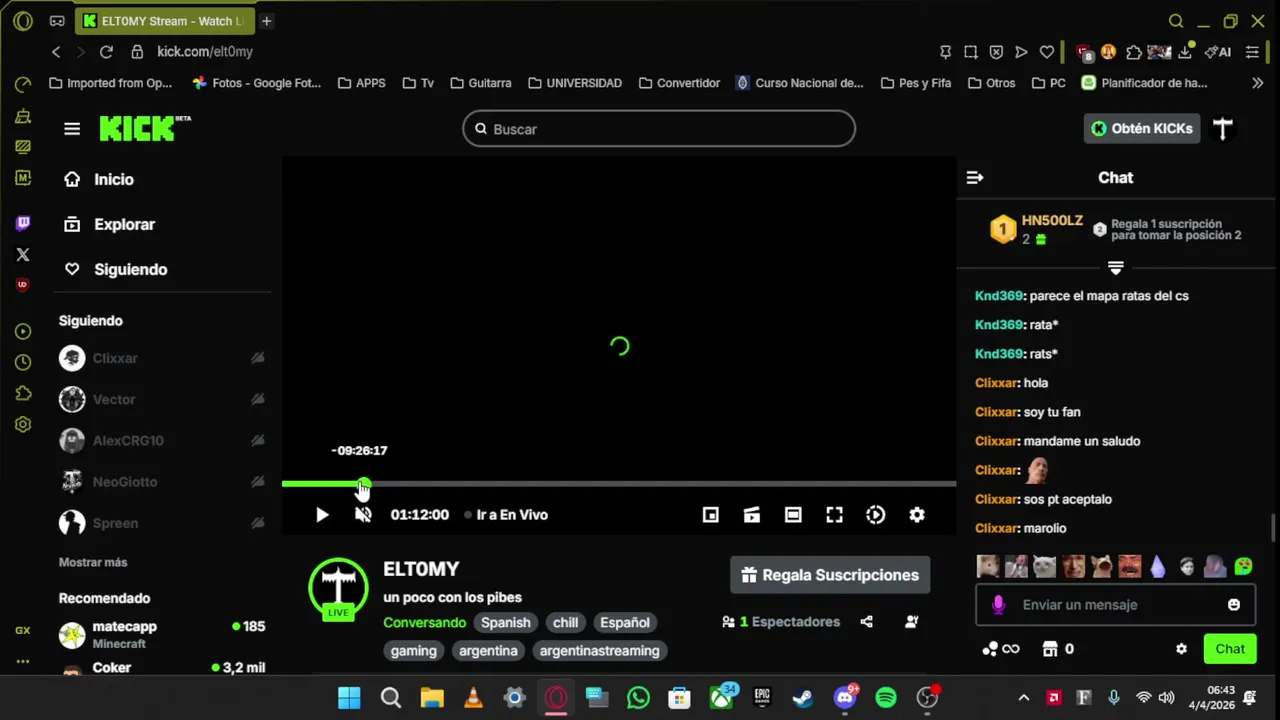Click the purple microphone icon in chat
Screen dimensions: 1280x720
(998, 605)
